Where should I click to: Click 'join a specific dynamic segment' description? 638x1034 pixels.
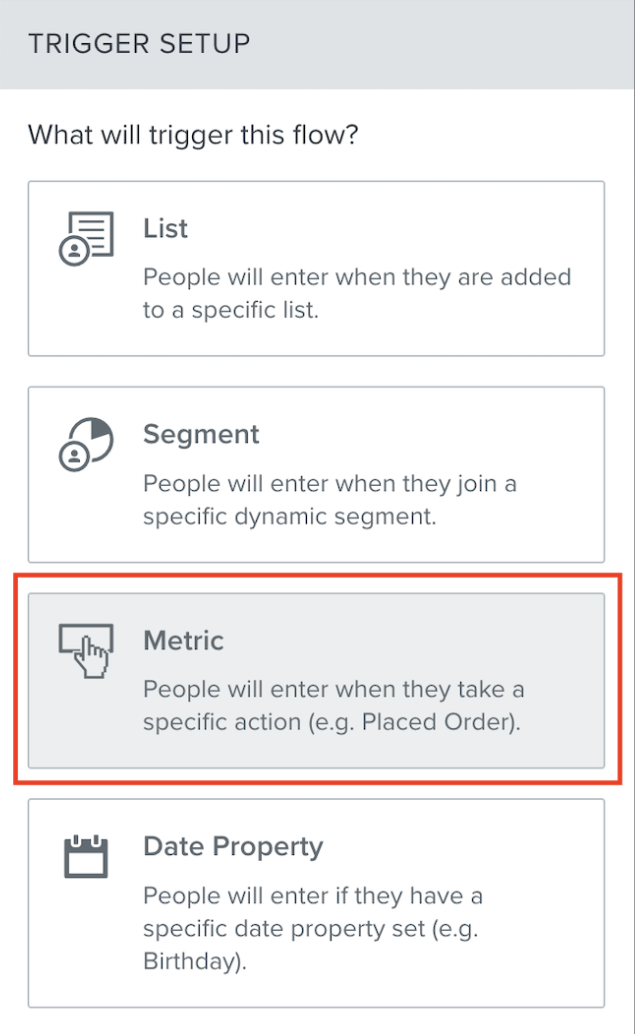330,500
